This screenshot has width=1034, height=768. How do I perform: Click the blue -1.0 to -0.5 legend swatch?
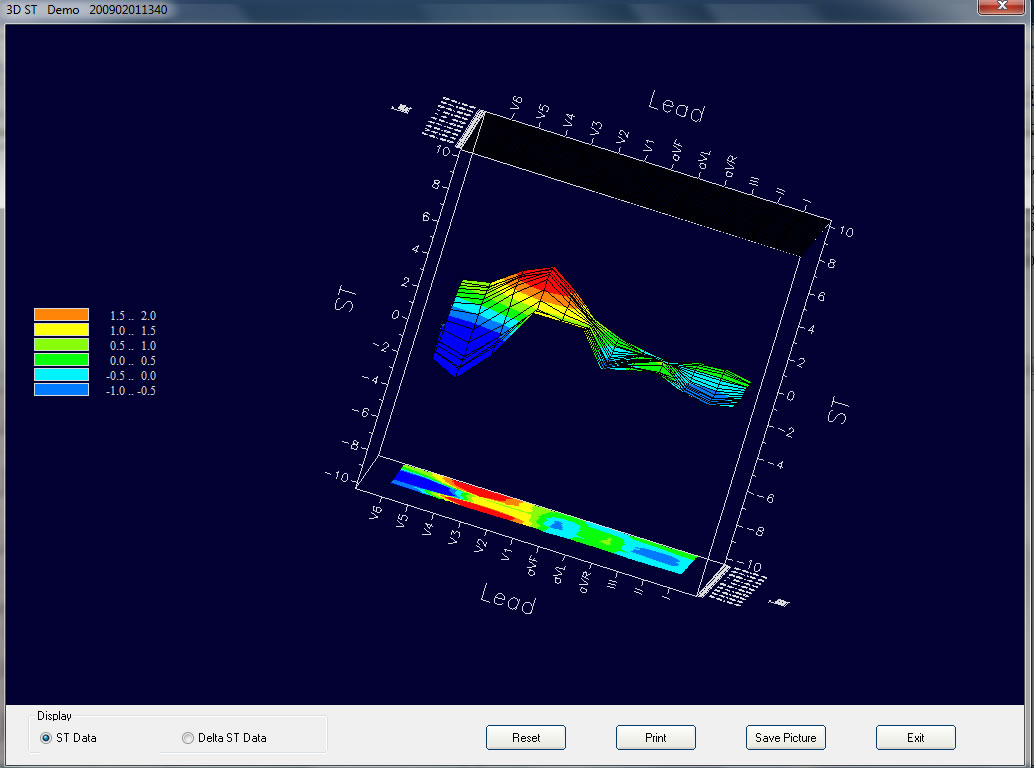point(61,390)
